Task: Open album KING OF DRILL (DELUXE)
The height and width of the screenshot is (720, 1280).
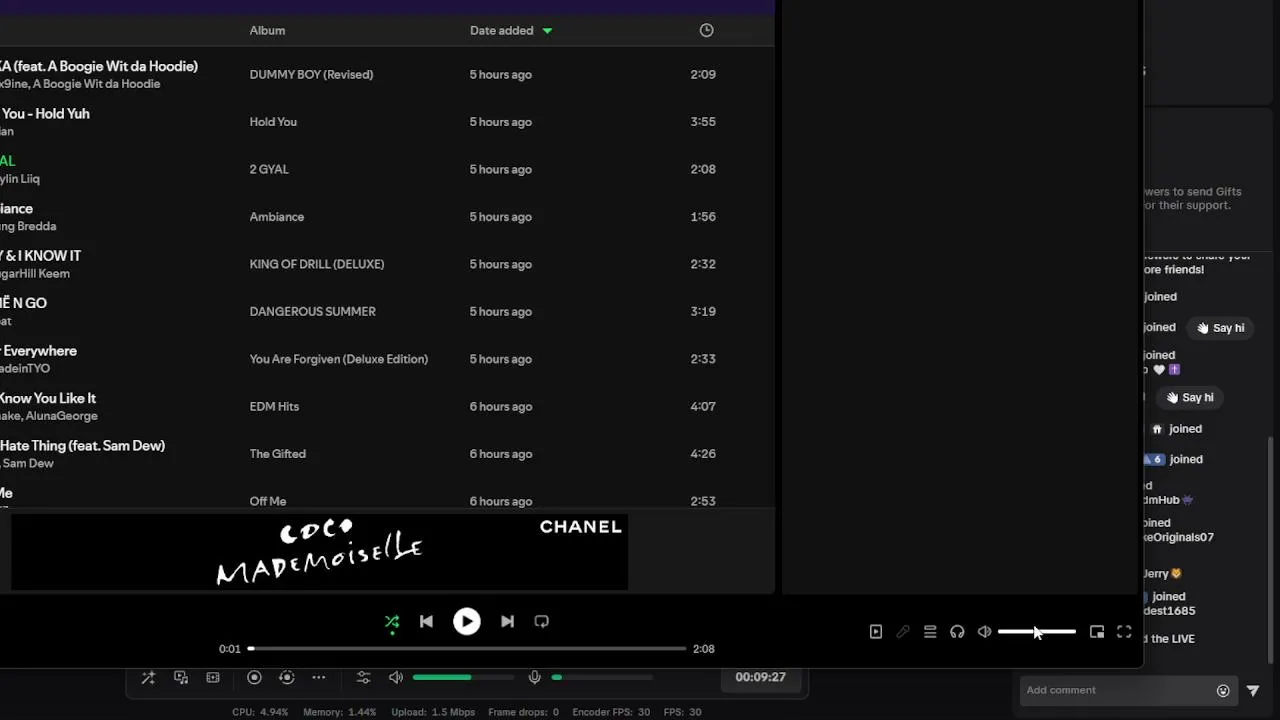Action: pos(317,264)
